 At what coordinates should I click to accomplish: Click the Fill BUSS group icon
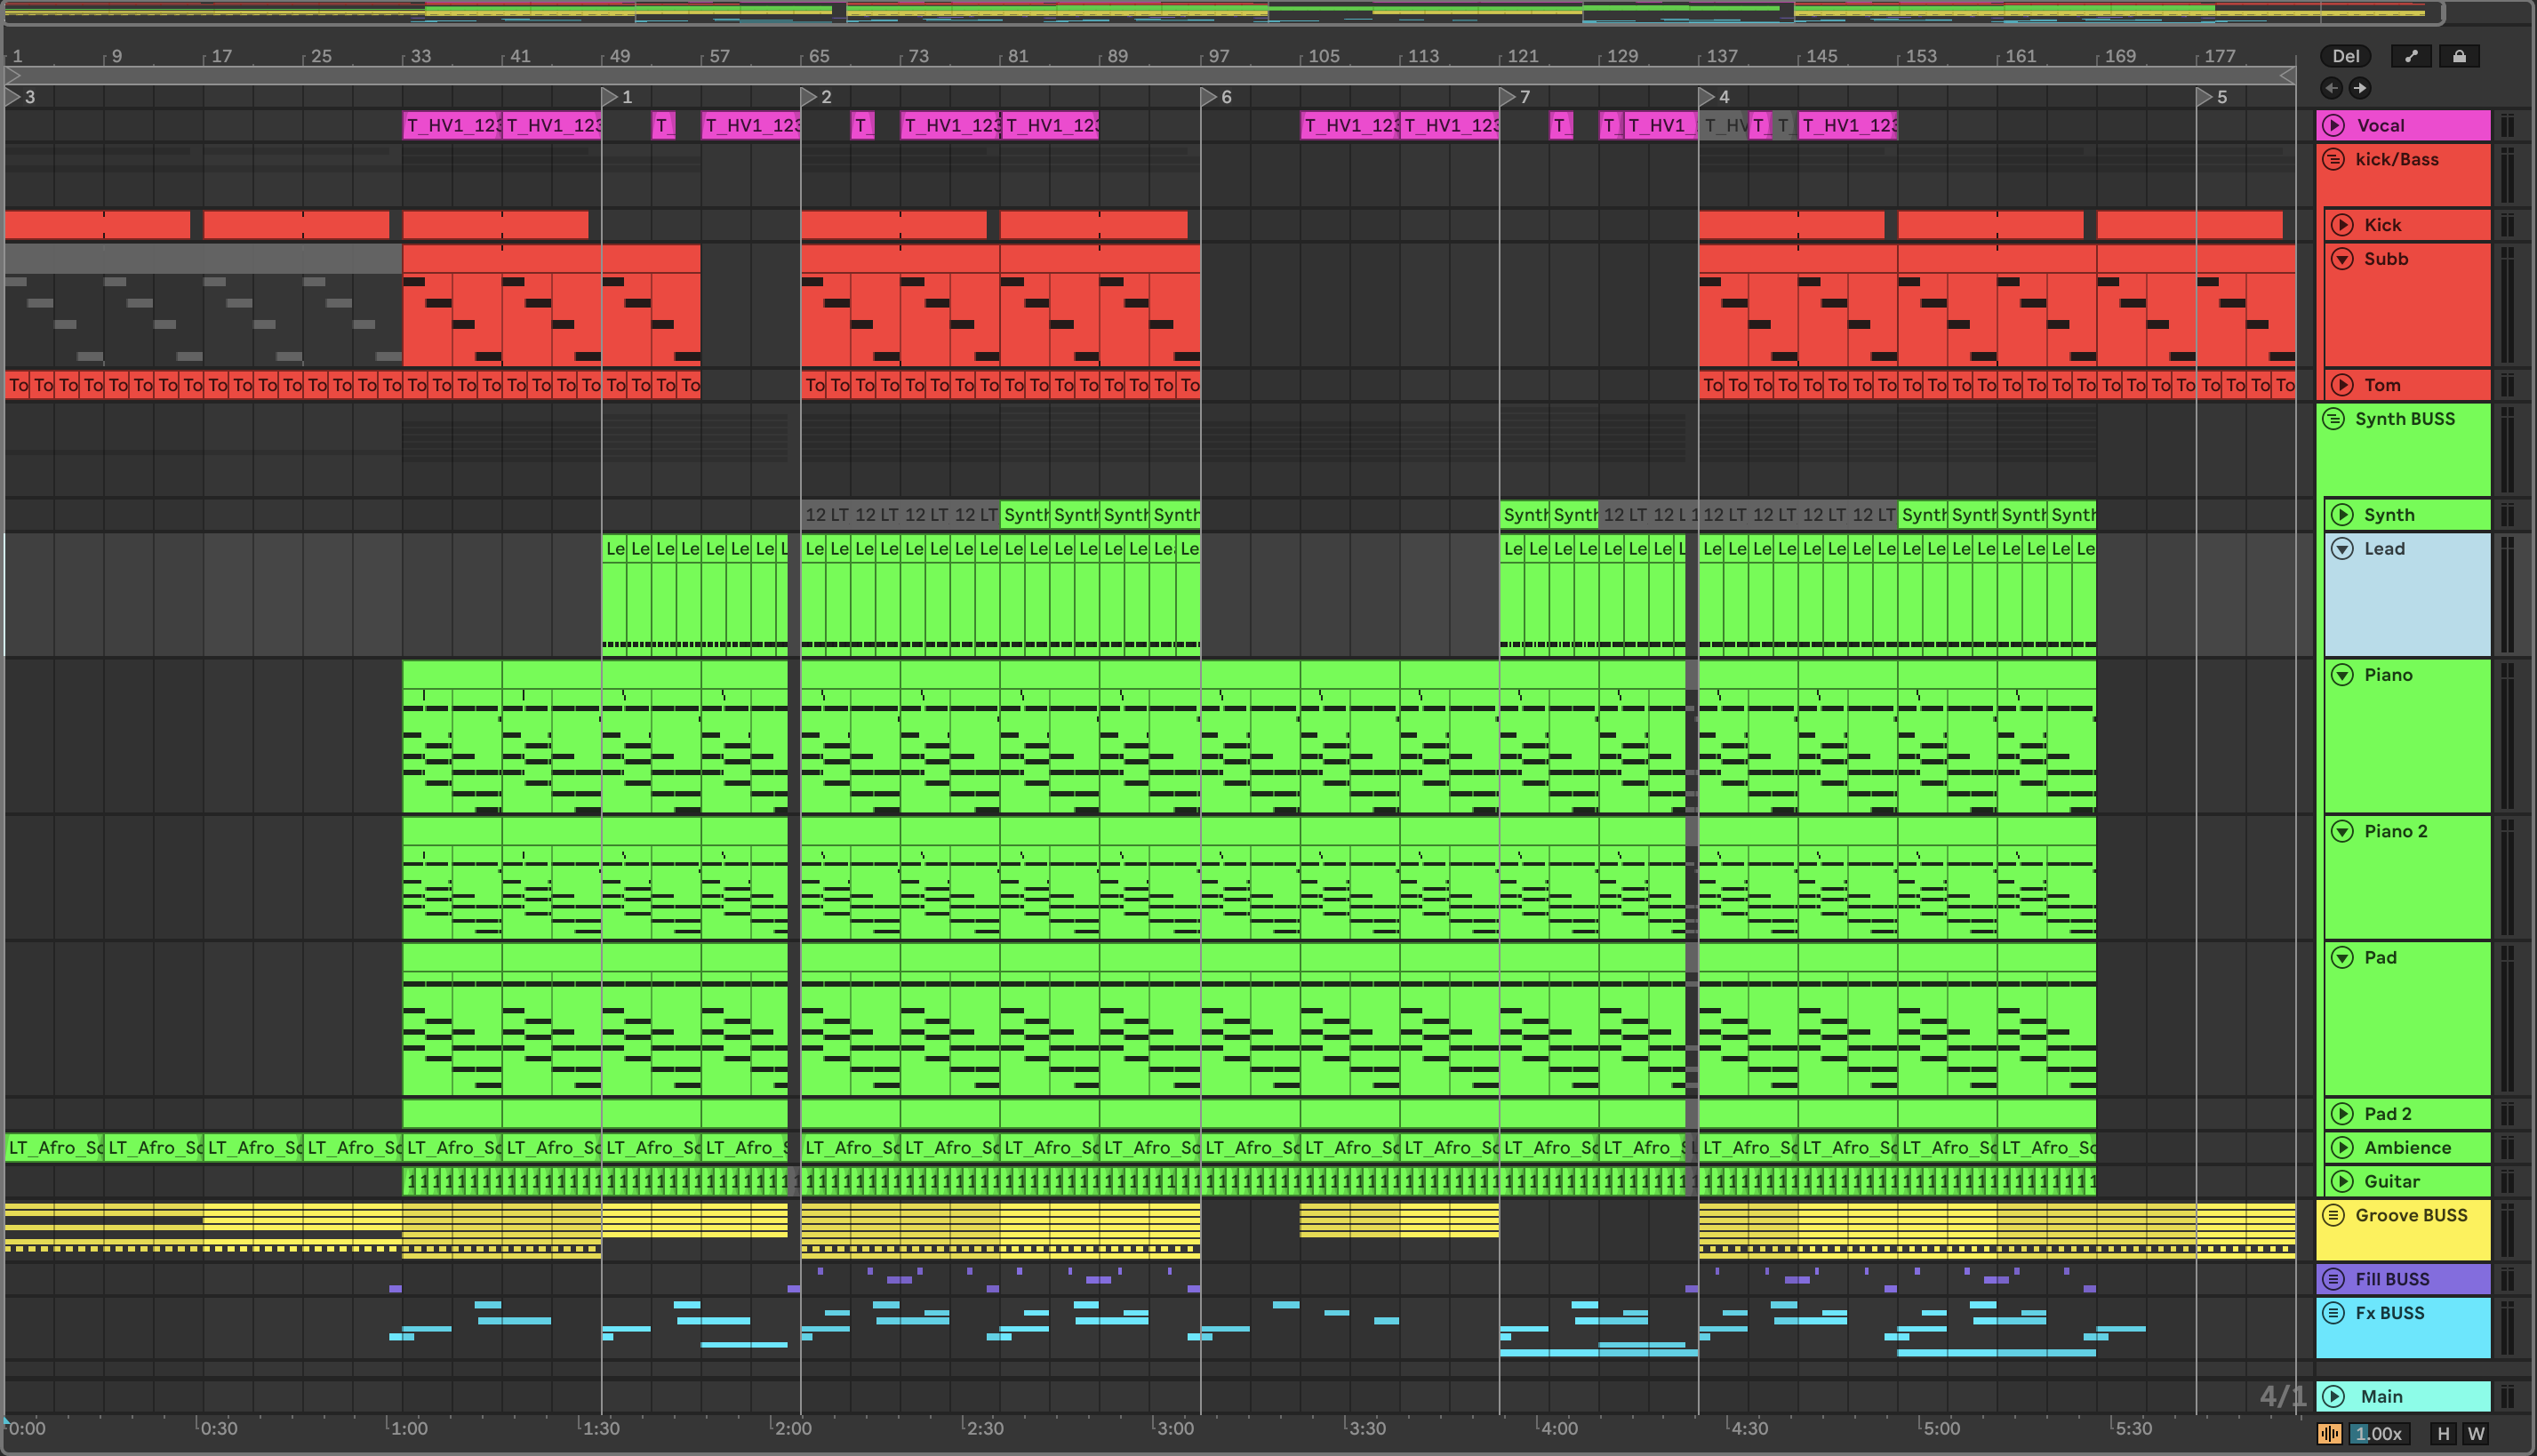2333,1279
